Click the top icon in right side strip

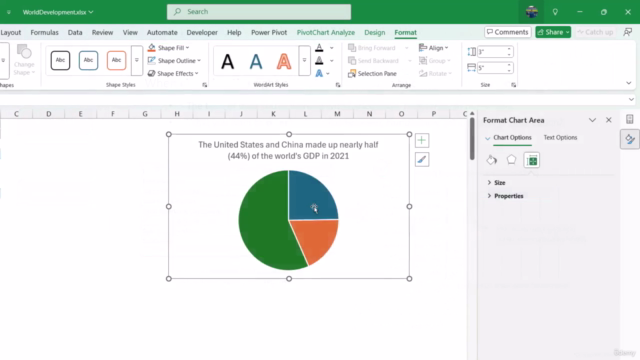click(x=630, y=119)
